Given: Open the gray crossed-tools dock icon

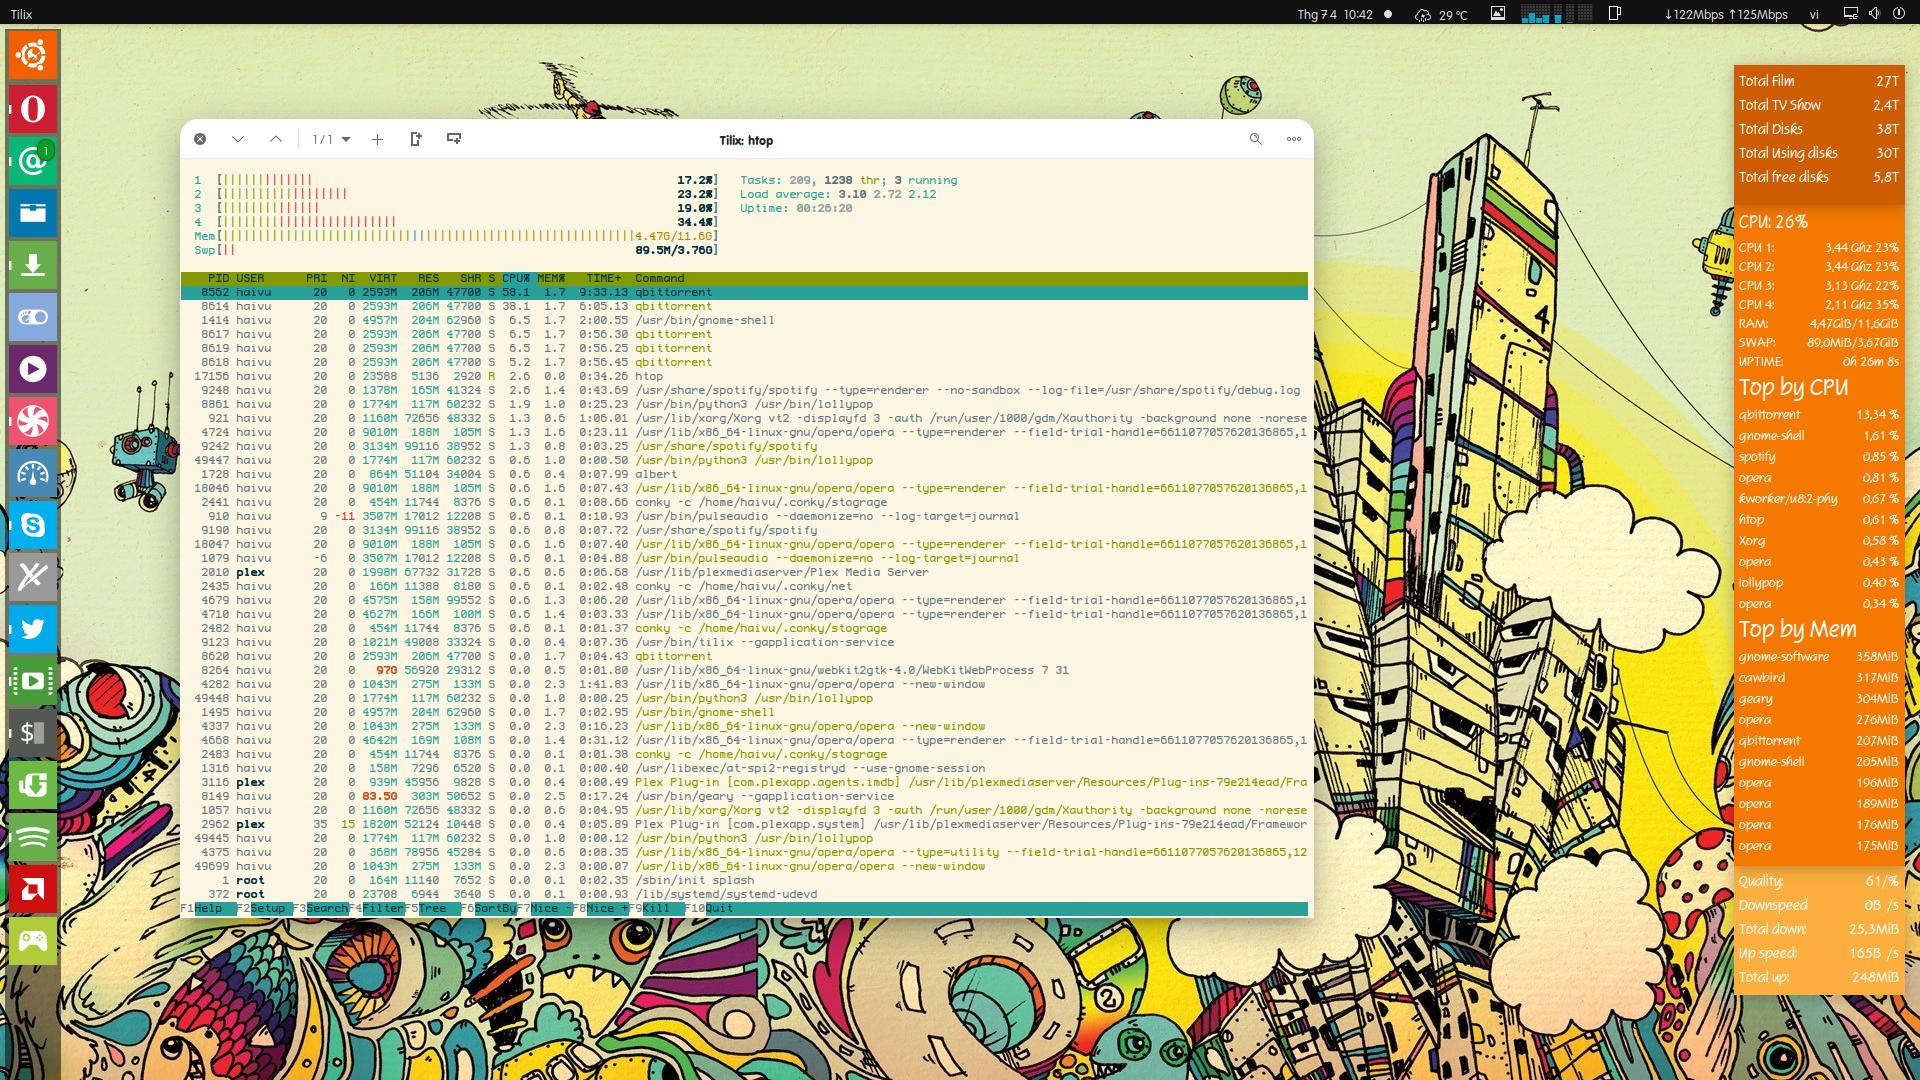Looking at the screenshot, I should click(x=33, y=576).
